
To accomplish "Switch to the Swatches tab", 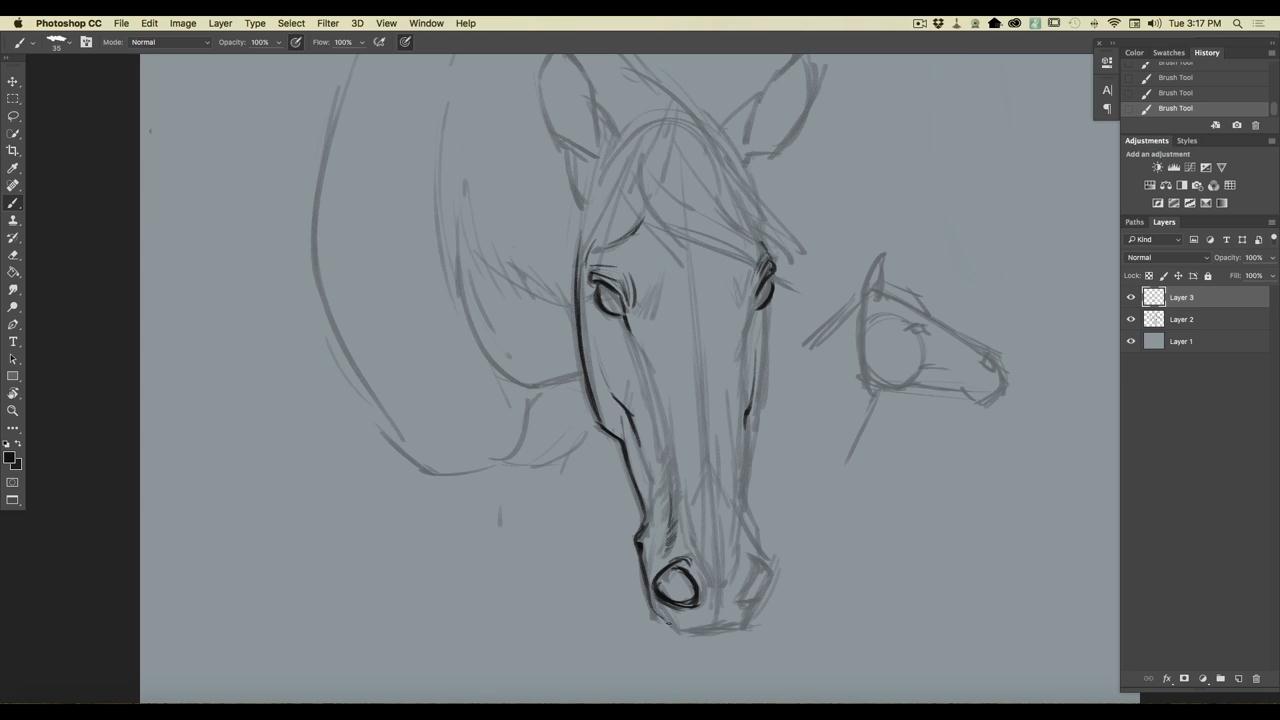I will [x=1168, y=53].
